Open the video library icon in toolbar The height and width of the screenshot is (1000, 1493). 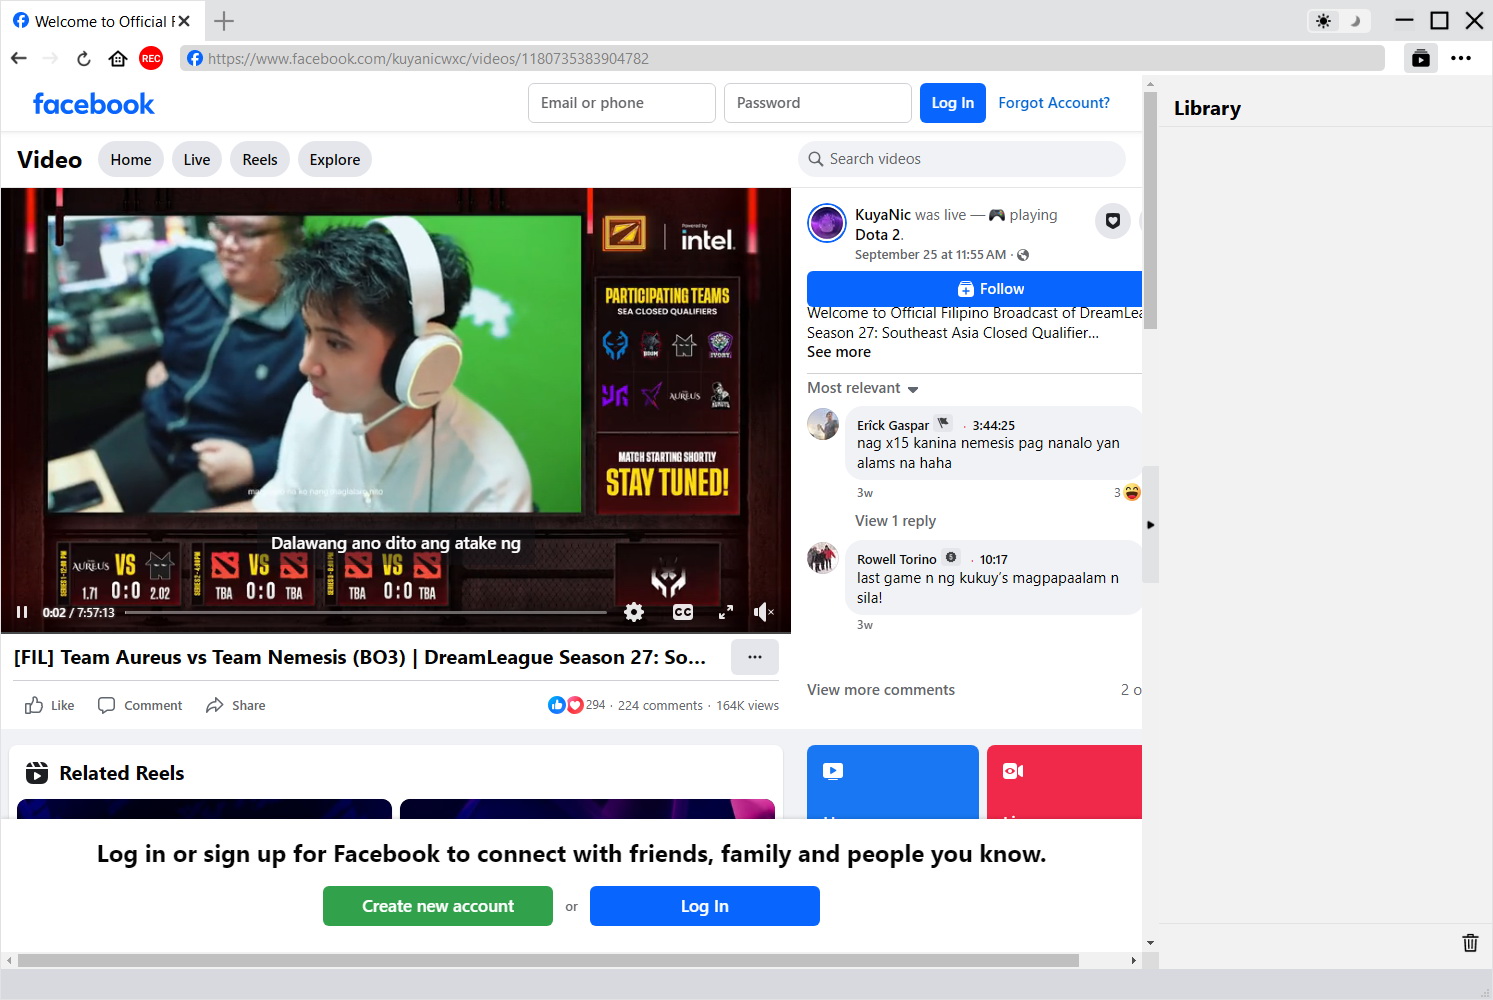[1420, 58]
